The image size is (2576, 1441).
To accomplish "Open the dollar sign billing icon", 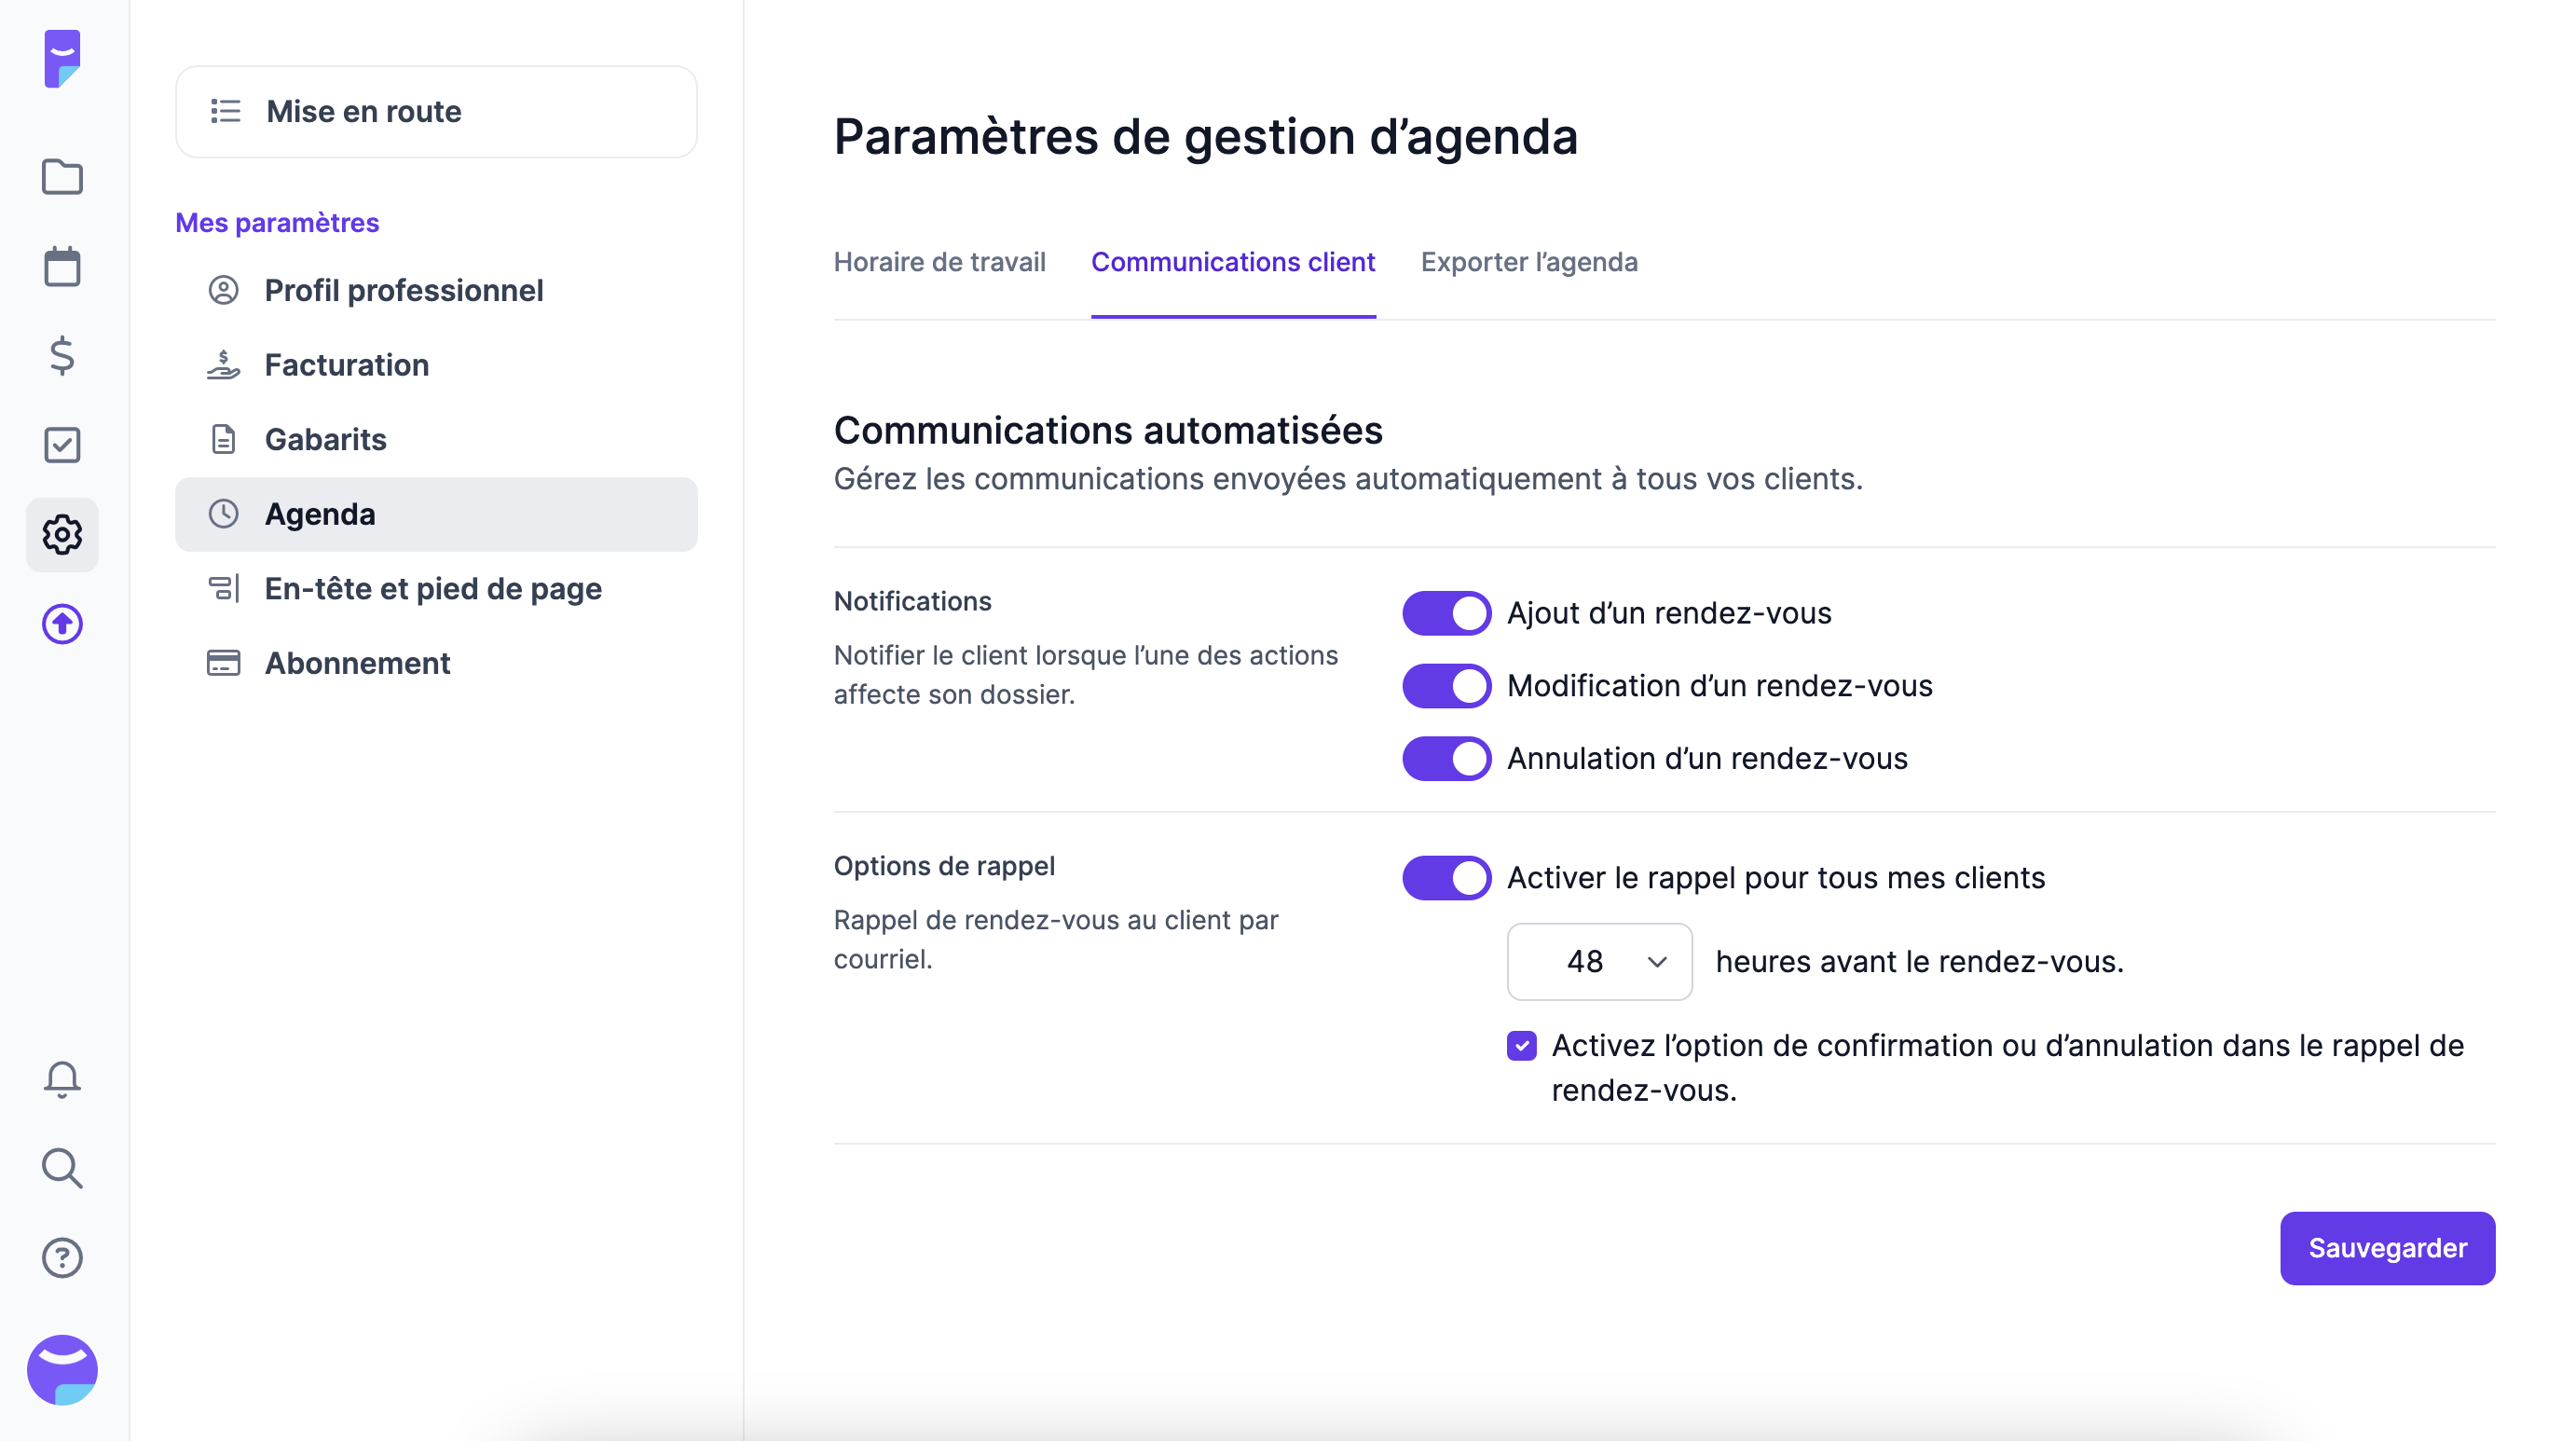I will (x=62, y=356).
